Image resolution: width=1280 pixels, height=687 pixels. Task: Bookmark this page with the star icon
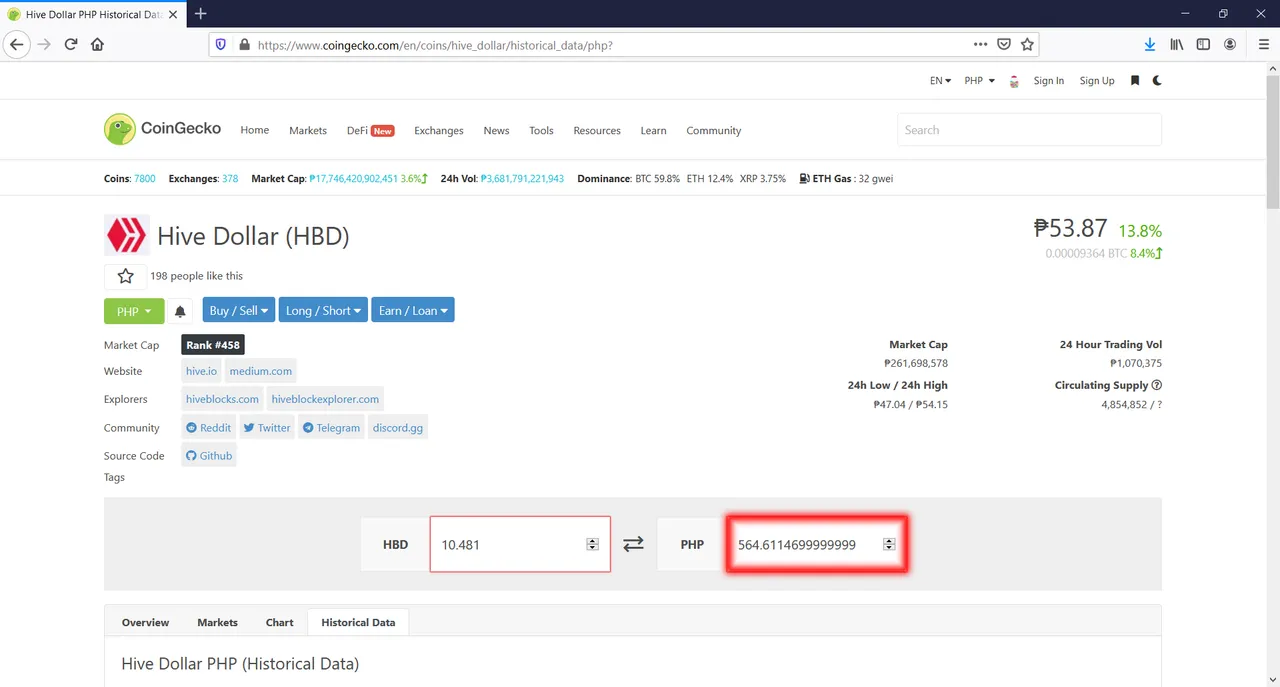[x=1027, y=44]
